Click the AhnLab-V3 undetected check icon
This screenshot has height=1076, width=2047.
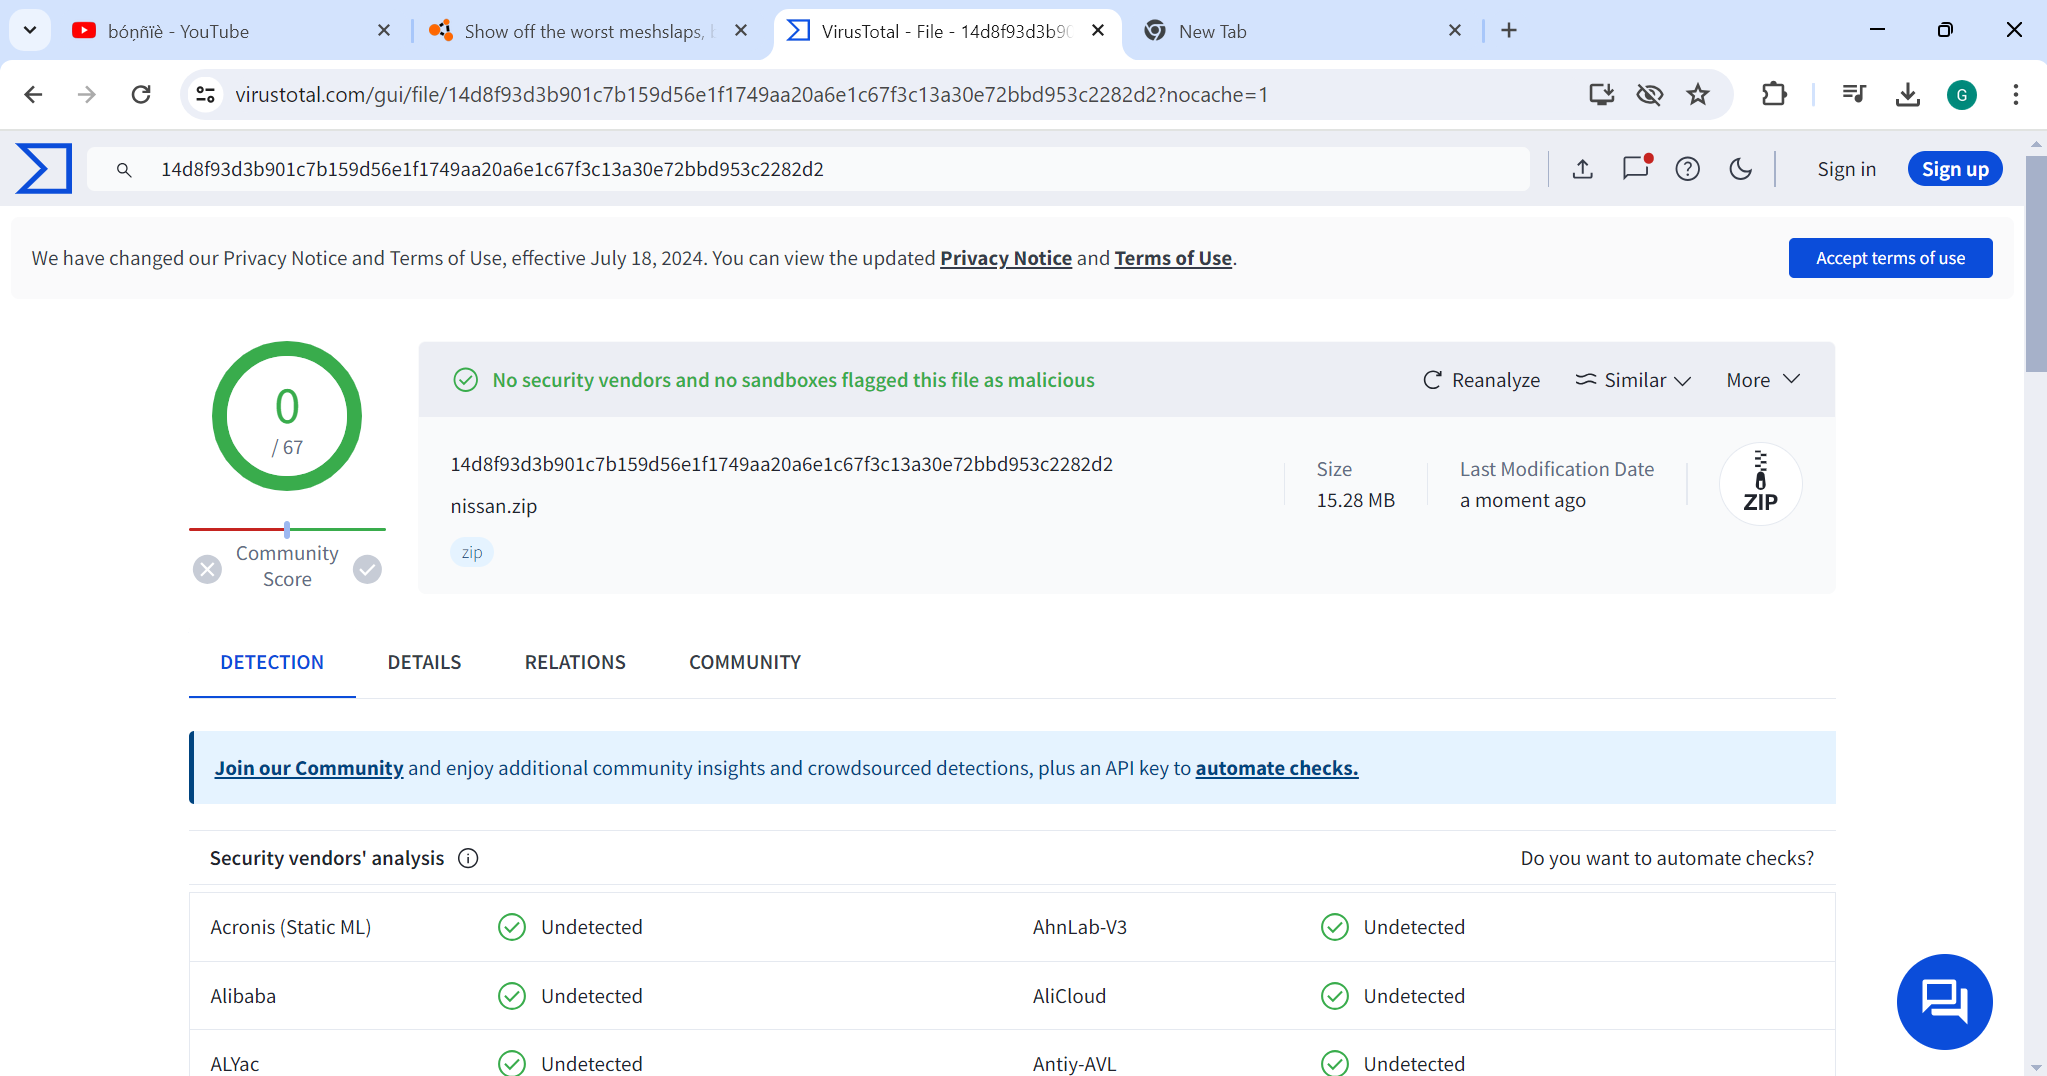pyautogui.click(x=1335, y=927)
